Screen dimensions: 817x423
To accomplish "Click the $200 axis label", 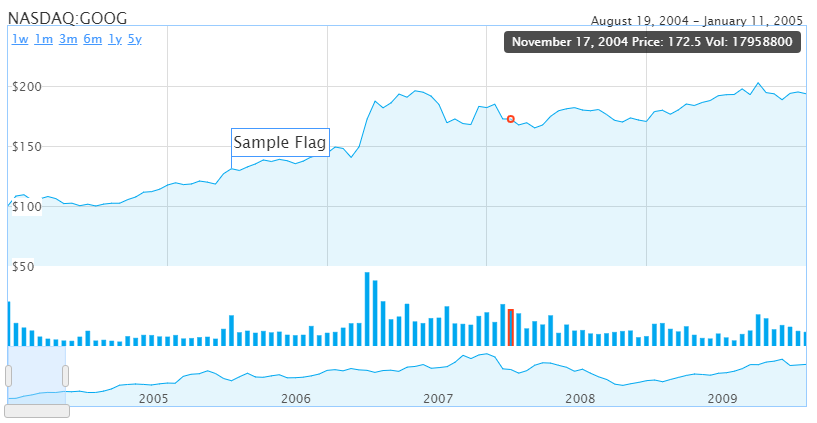I will [x=27, y=86].
